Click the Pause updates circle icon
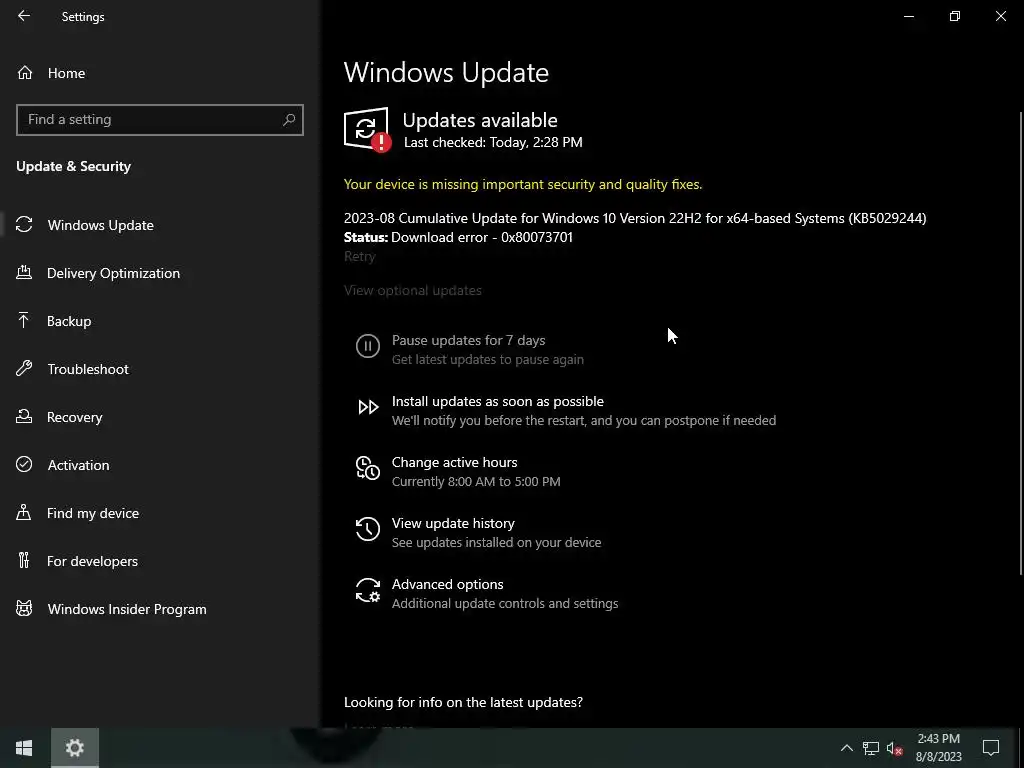Screen dimensions: 1024x768 point(368,346)
